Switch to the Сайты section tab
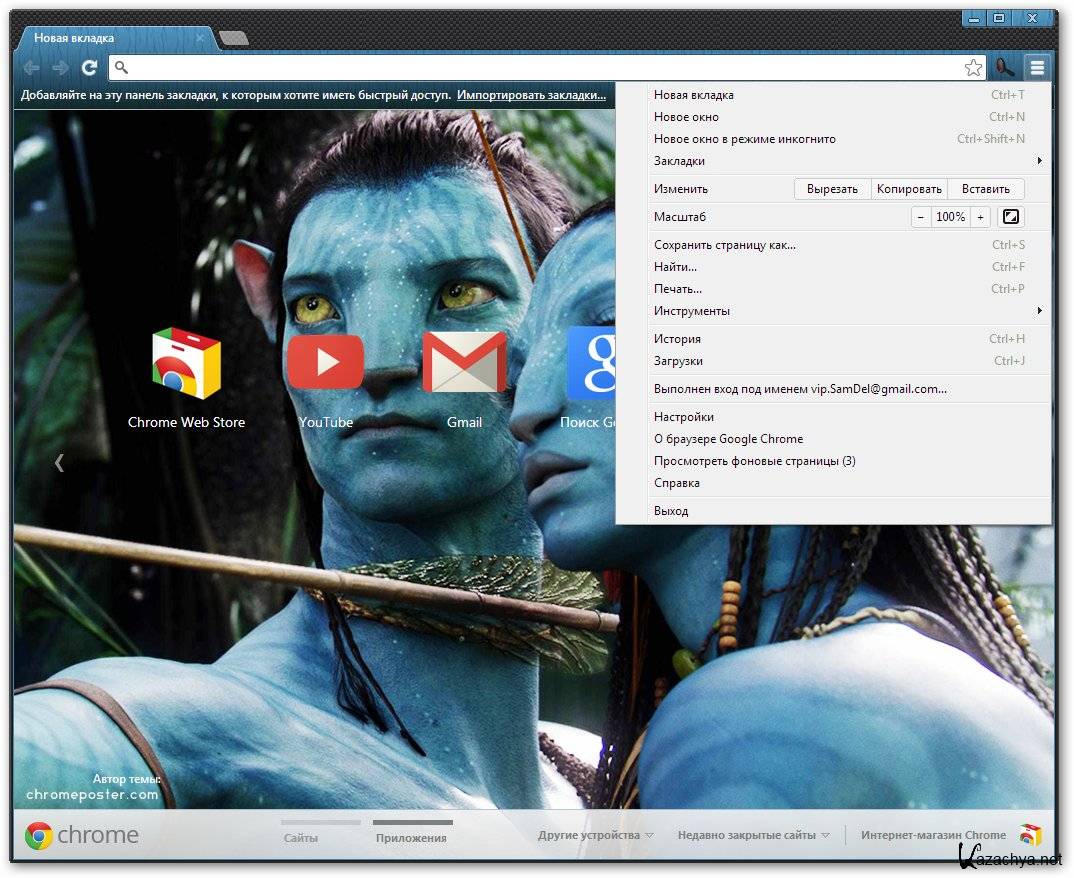The height and width of the screenshot is (878, 1074). (x=300, y=838)
